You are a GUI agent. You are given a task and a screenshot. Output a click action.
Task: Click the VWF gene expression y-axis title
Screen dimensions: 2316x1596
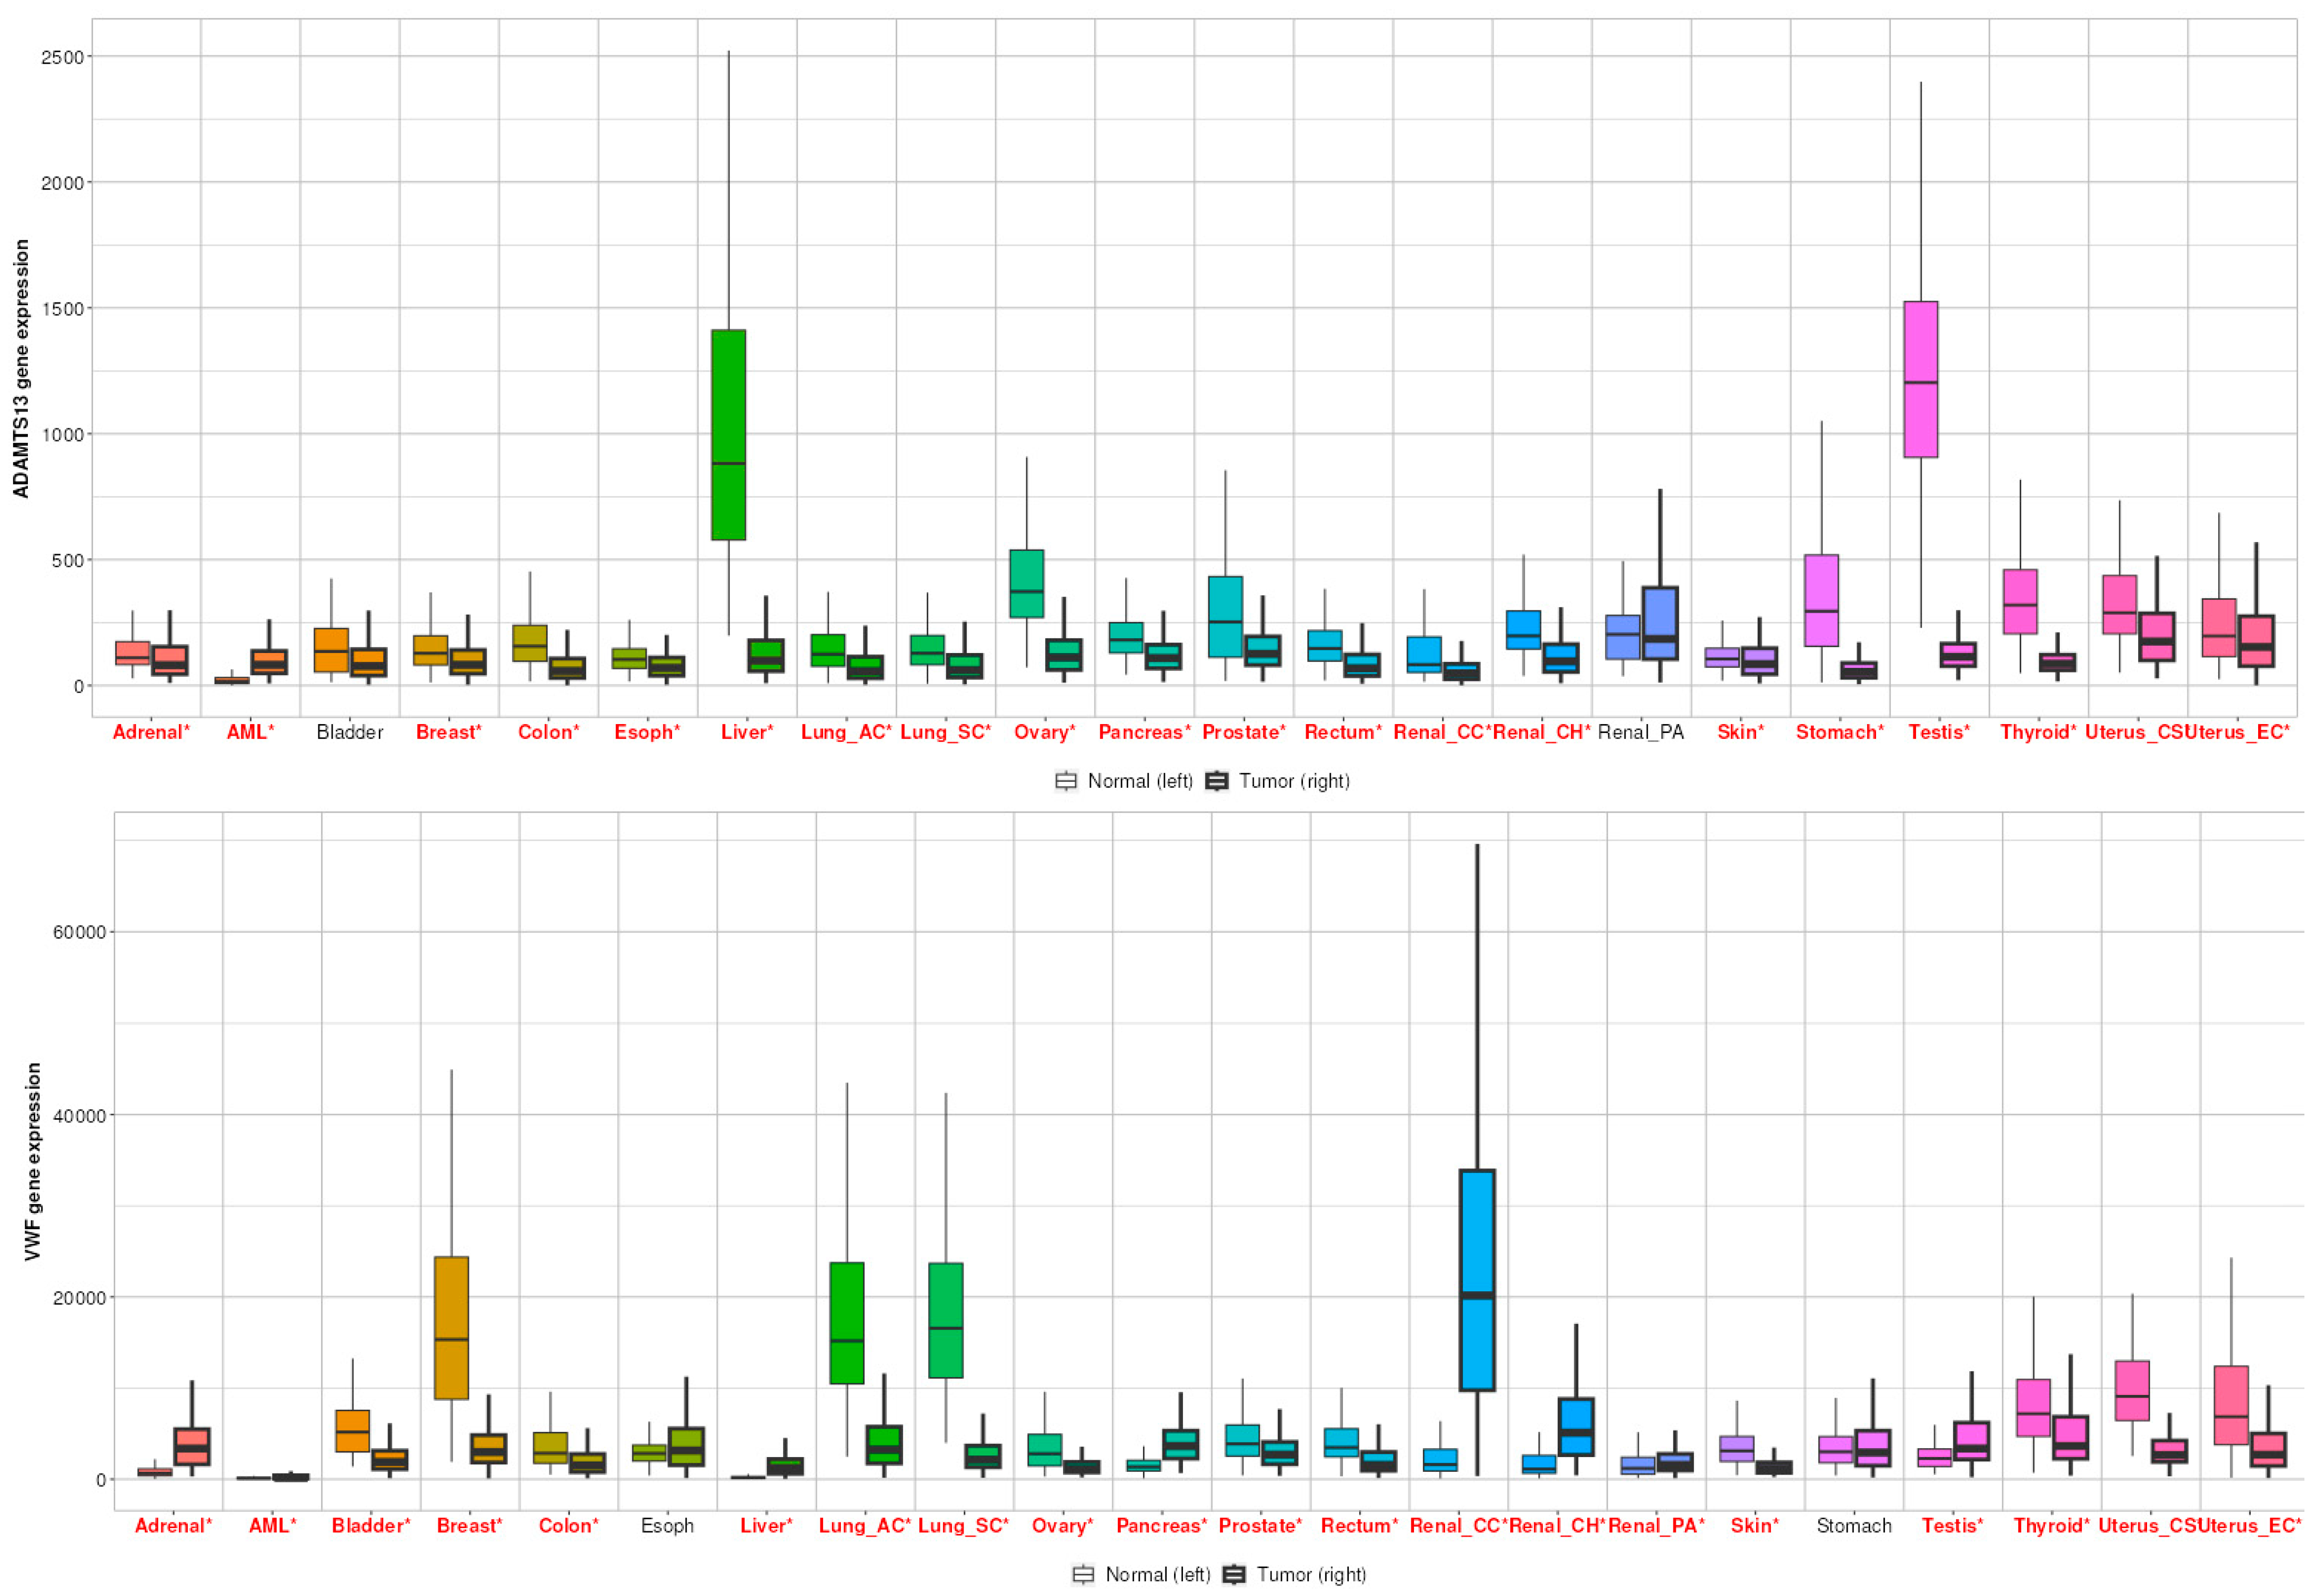(x=33, y=1161)
